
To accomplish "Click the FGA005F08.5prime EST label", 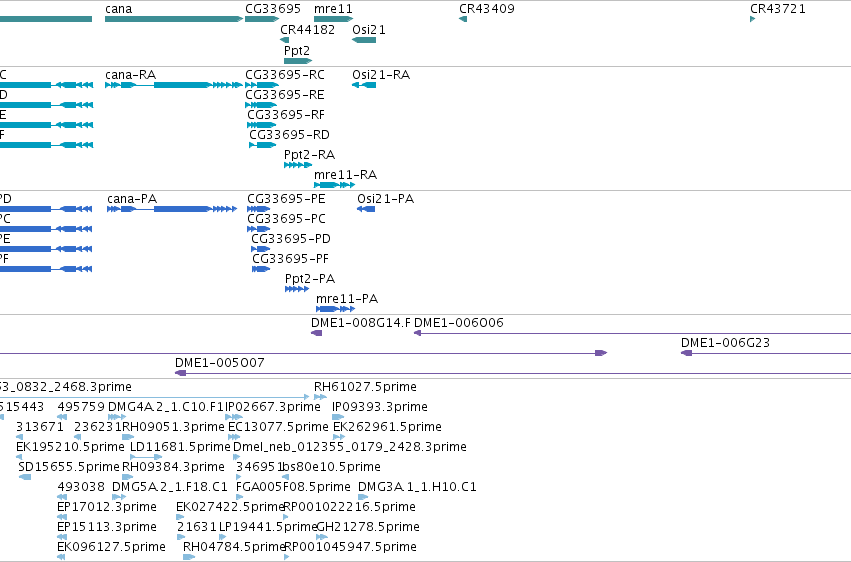I will pos(293,487).
